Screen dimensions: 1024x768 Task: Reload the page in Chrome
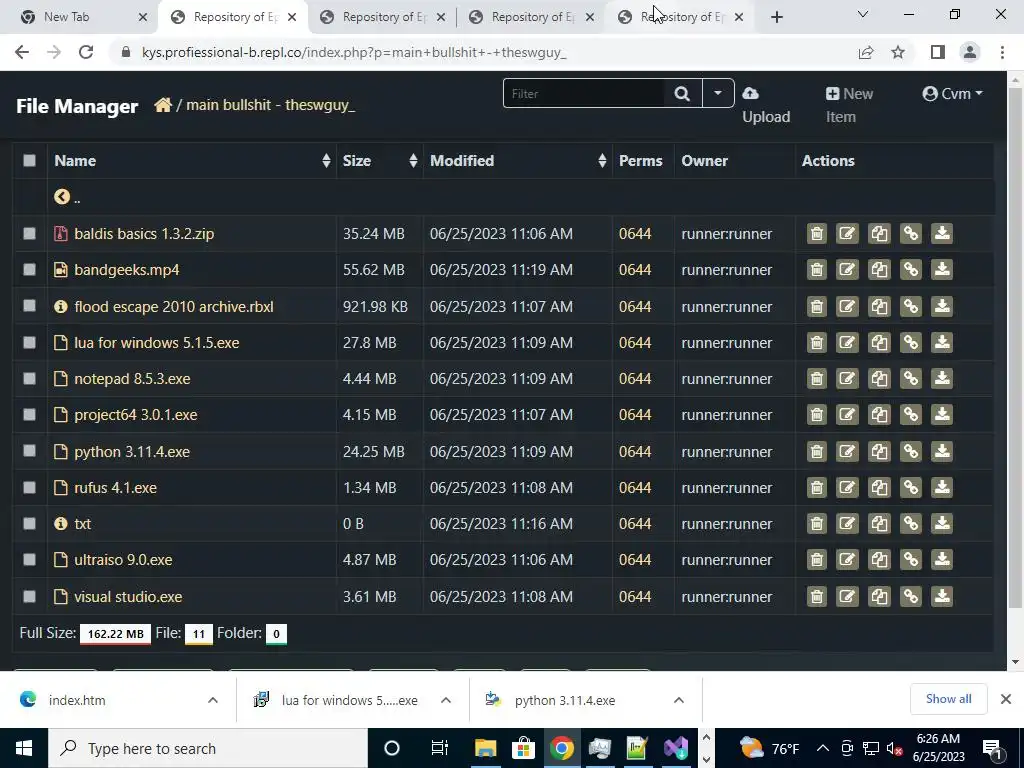pos(86,52)
